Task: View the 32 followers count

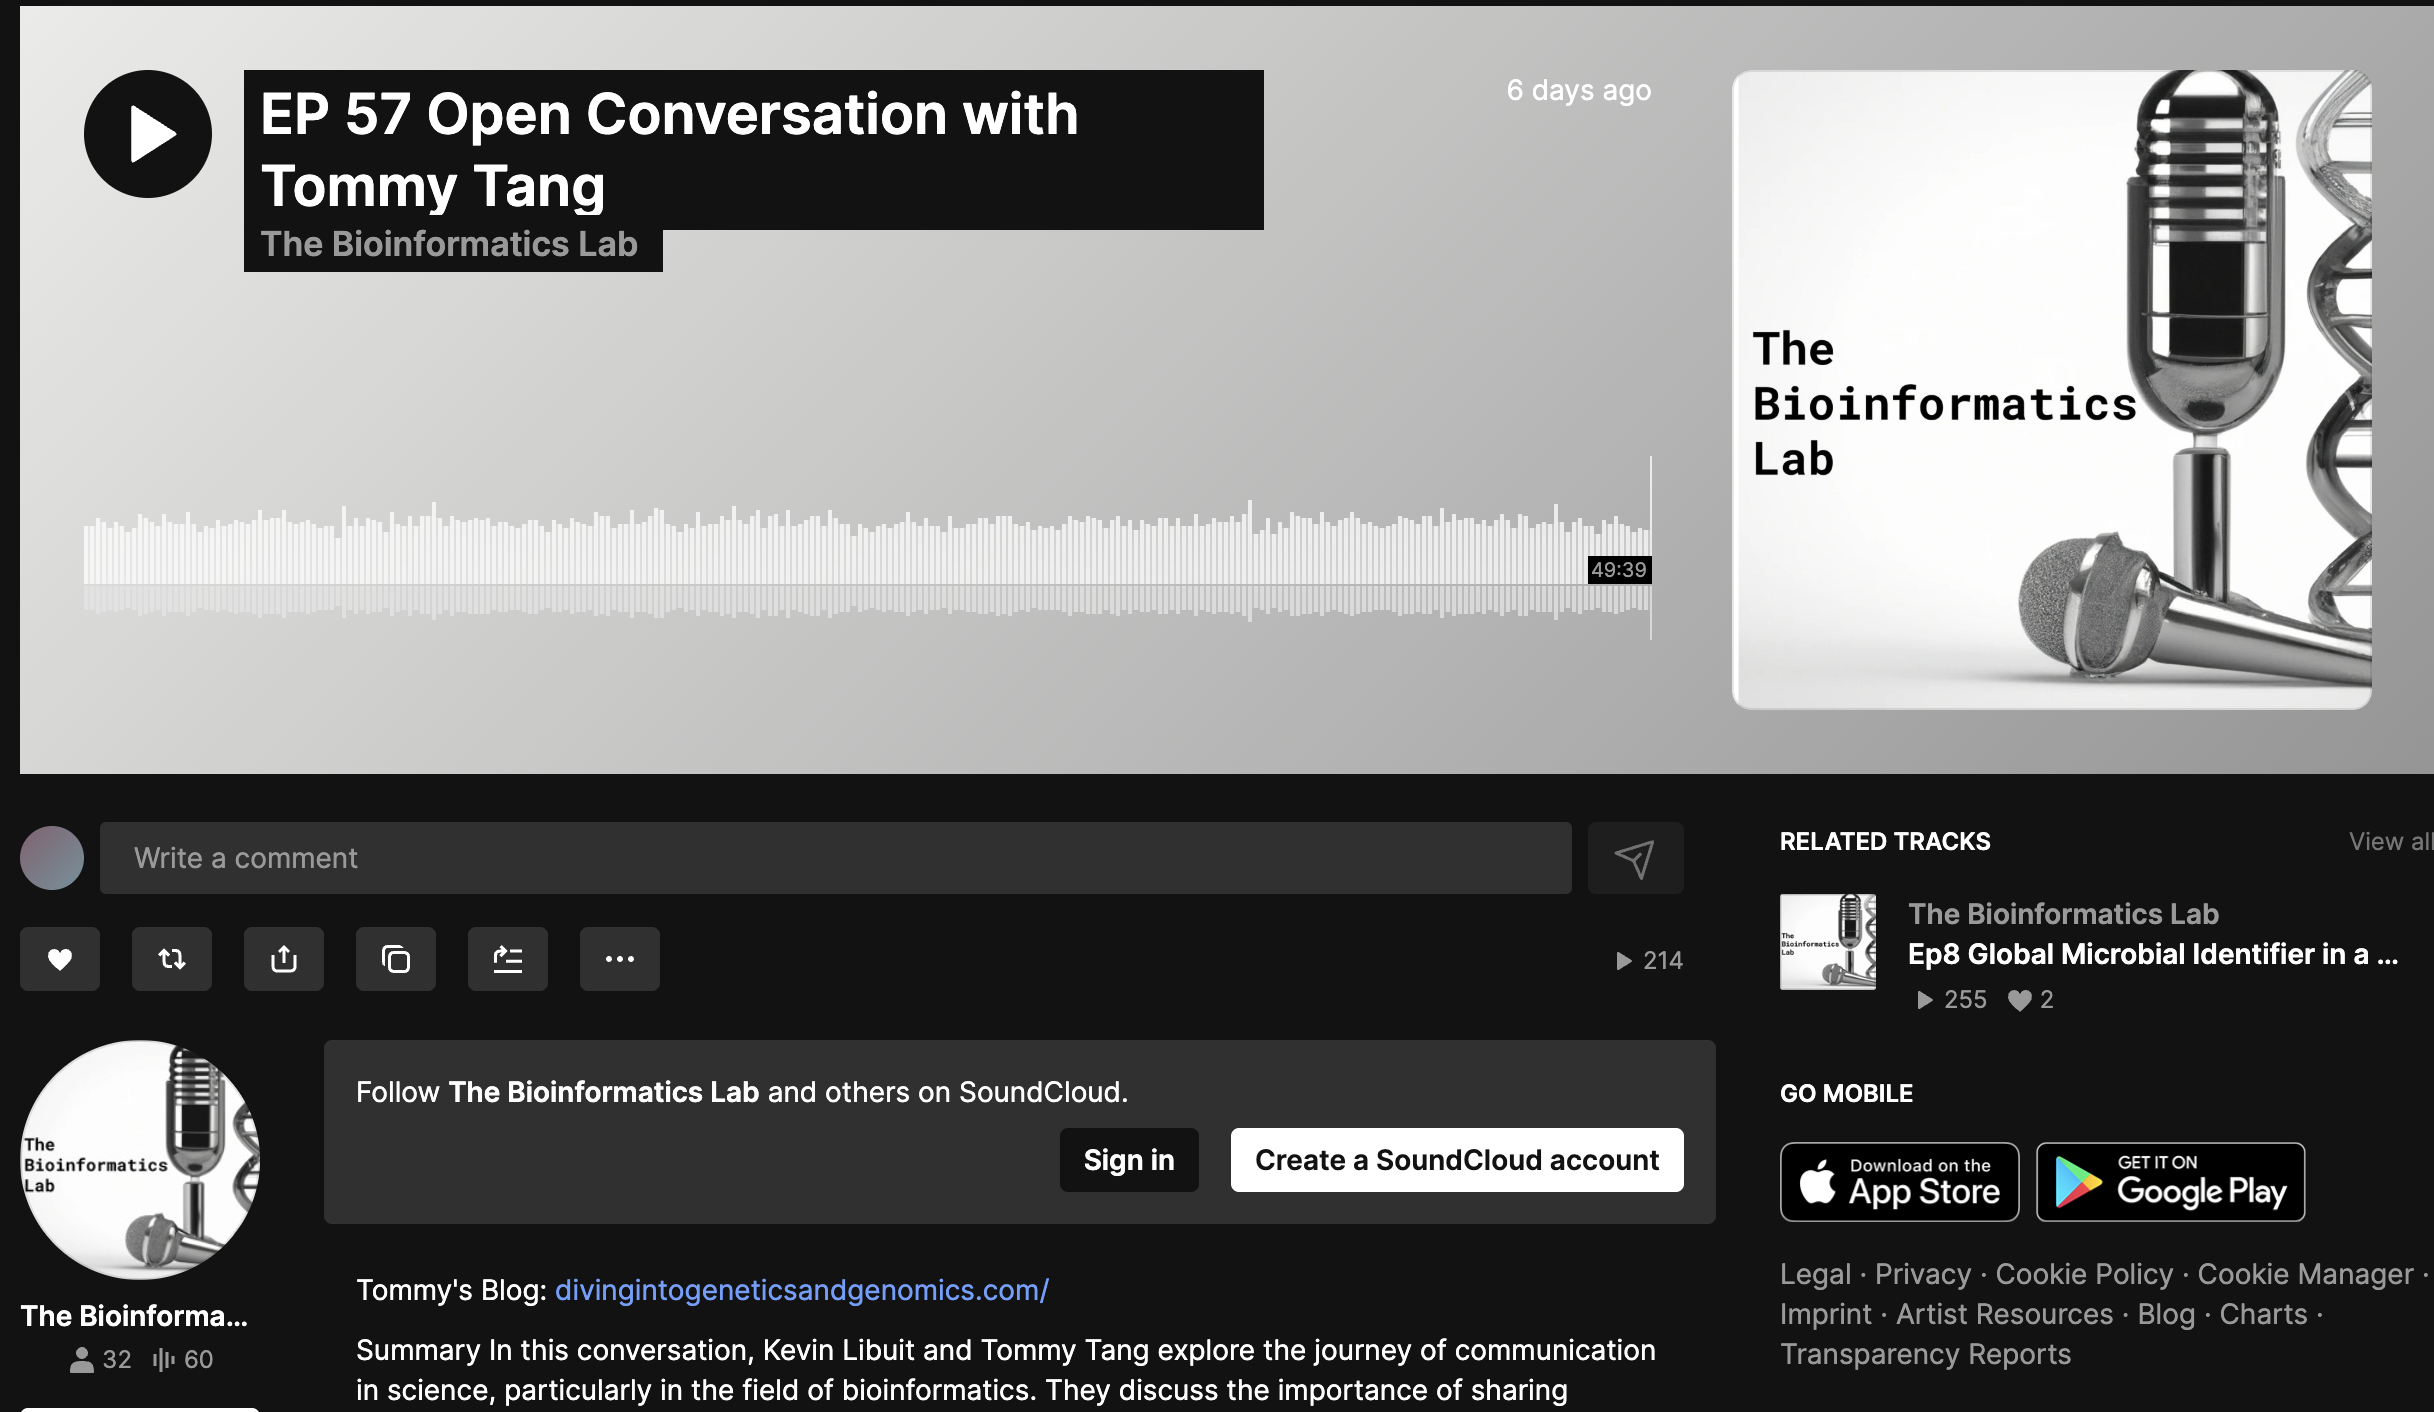Action: (101, 1360)
